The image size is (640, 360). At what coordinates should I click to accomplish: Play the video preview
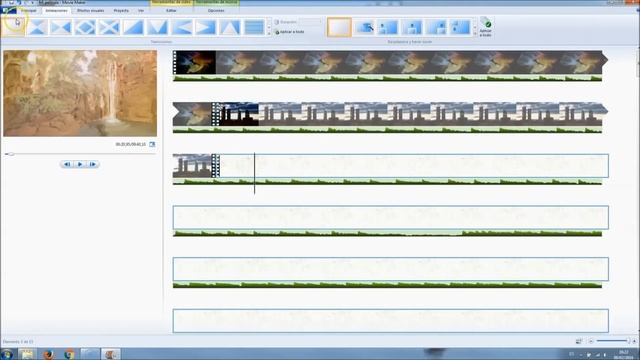(80, 164)
